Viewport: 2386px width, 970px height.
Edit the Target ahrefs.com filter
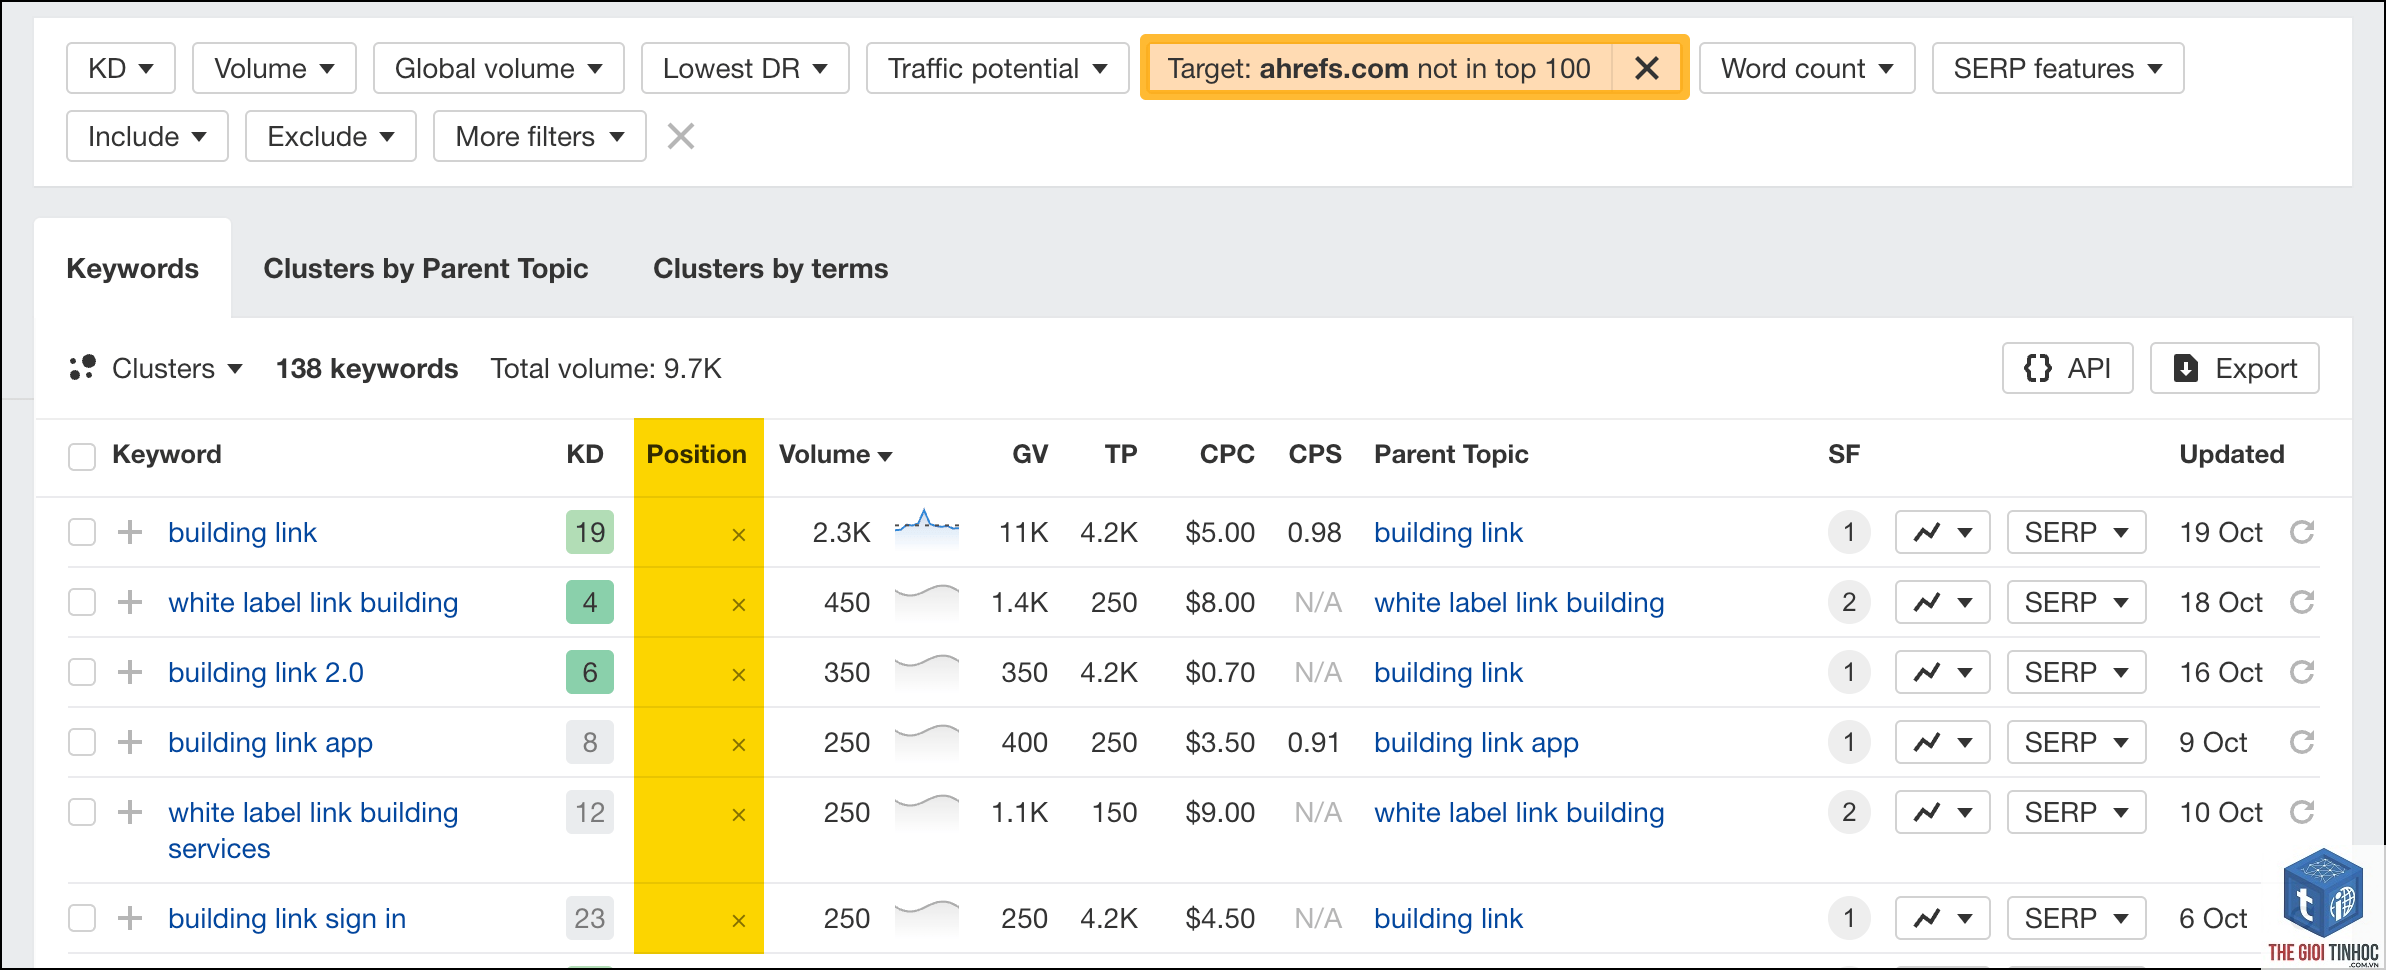(1379, 68)
